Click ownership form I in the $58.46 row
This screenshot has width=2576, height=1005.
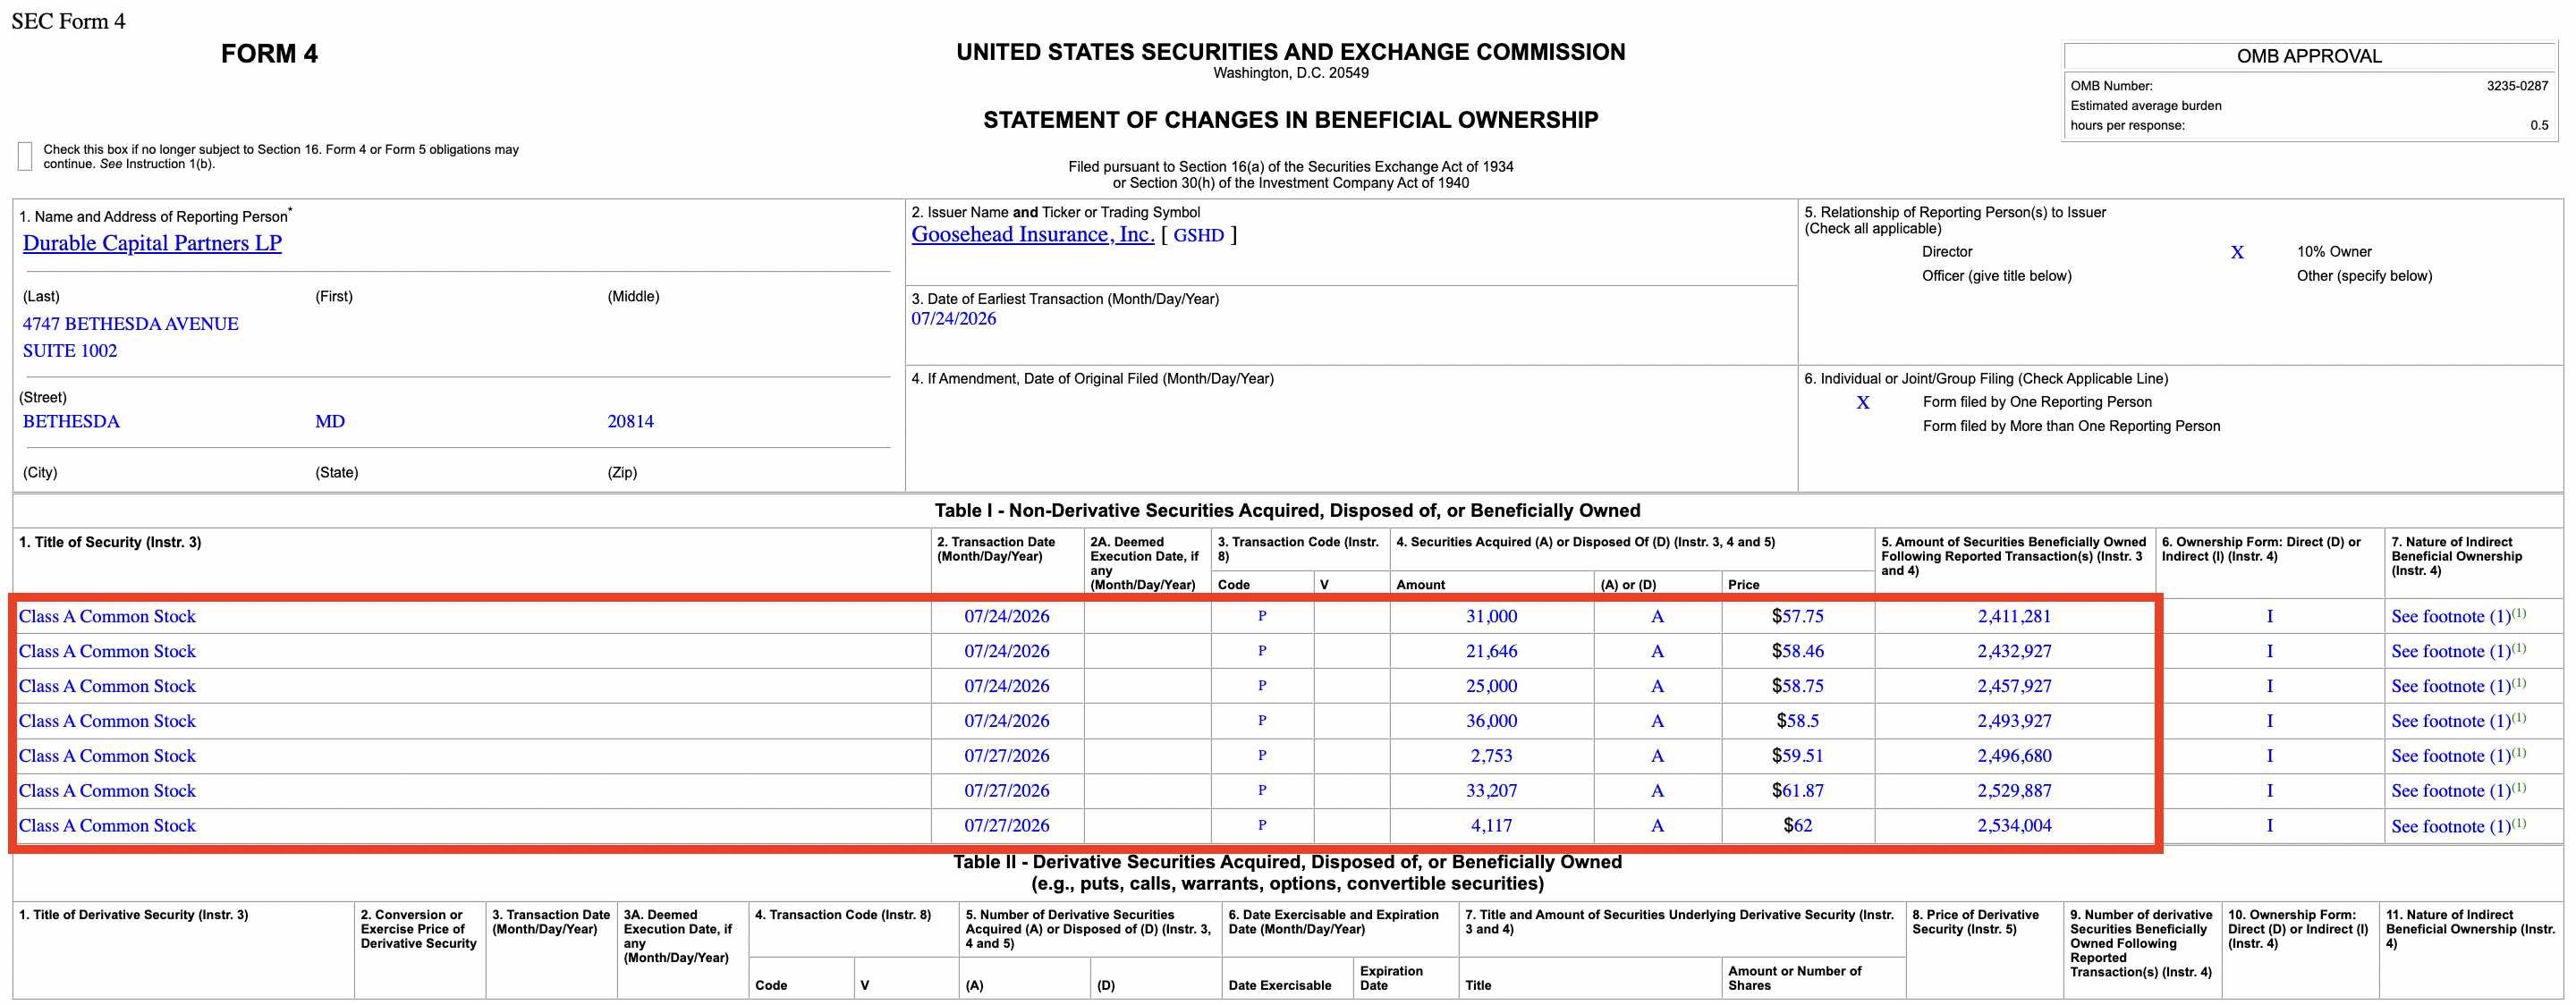(x=2269, y=651)
